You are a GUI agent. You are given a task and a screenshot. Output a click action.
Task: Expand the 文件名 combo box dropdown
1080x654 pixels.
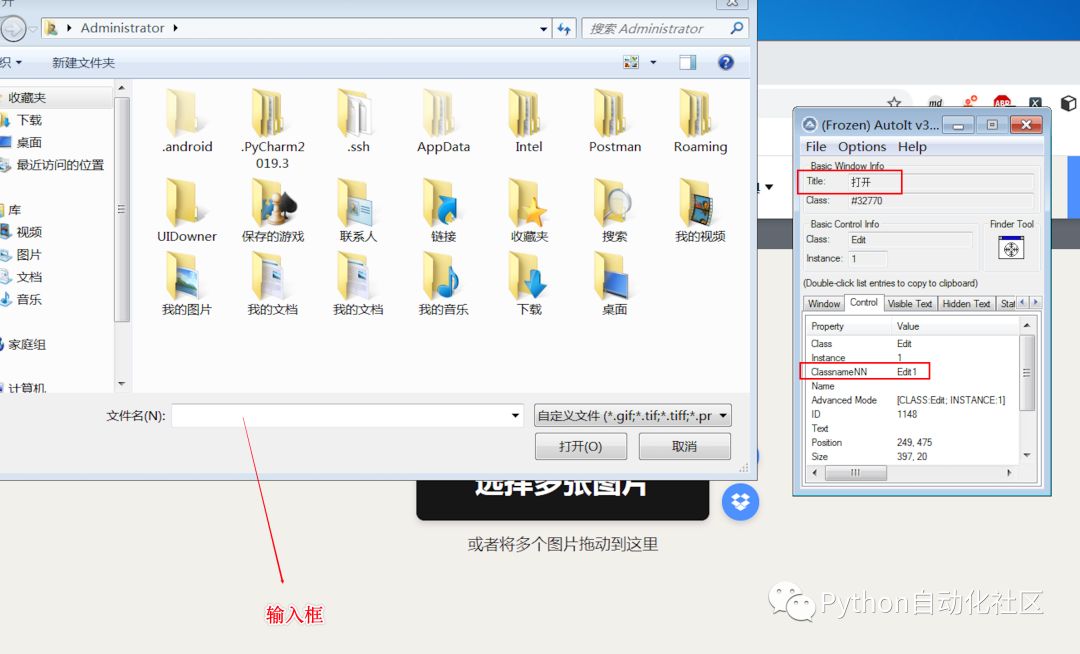(515, 415)
